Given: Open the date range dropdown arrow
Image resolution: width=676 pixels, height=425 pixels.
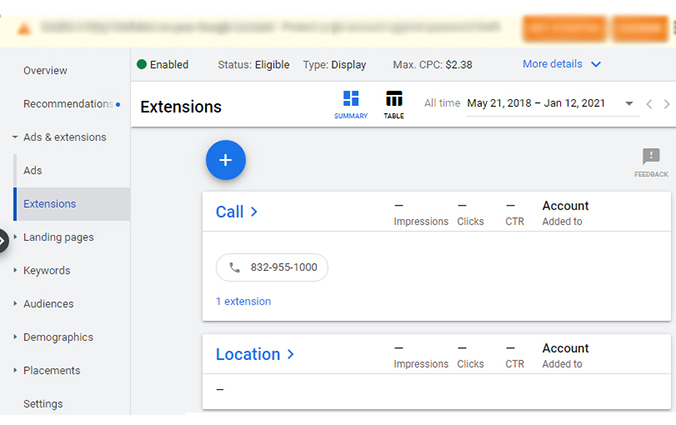Looking at the screenshot, I should [x=629, y=103].
